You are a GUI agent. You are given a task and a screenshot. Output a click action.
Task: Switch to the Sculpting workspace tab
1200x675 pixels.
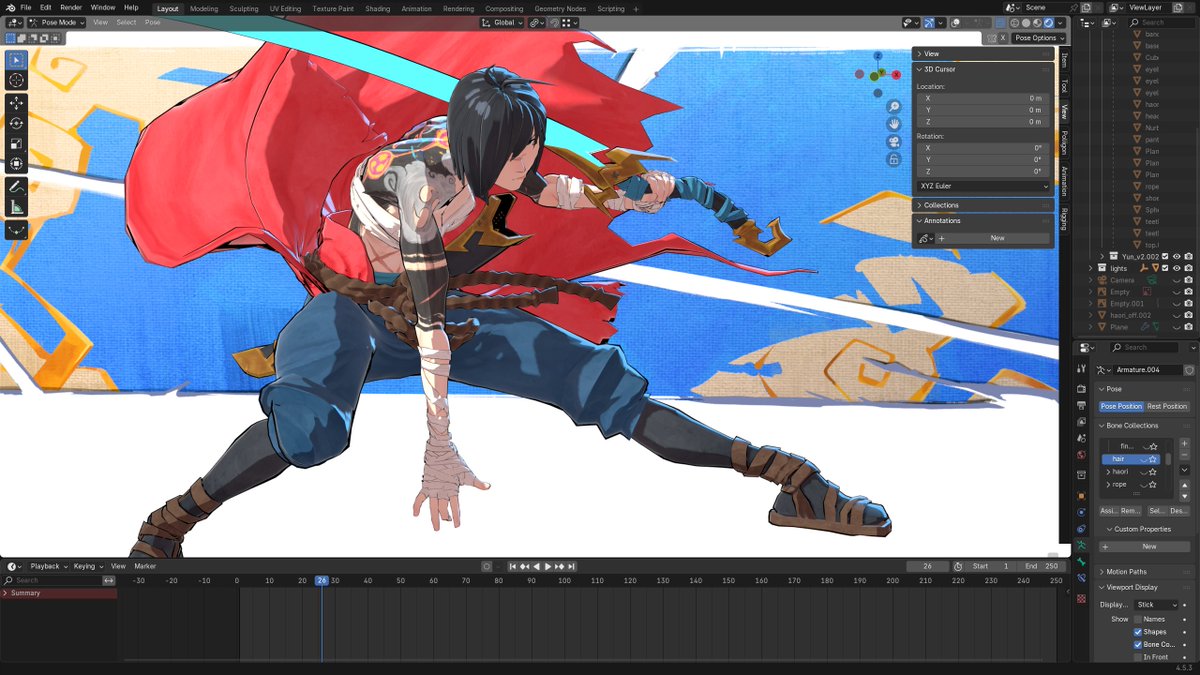coord(243,9)
